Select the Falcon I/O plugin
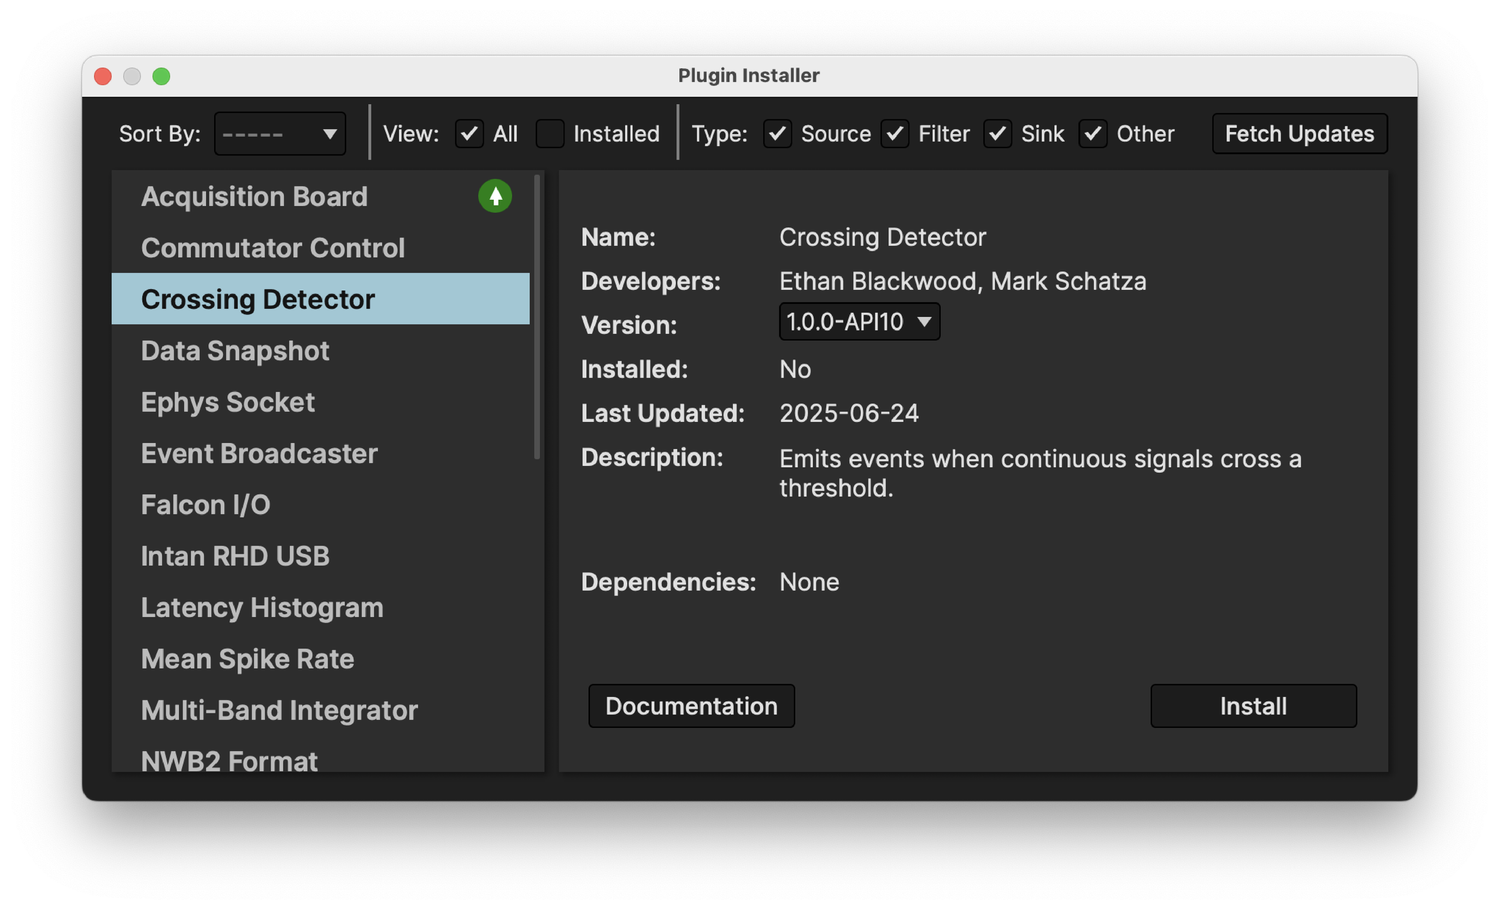The image size is (1500, 910). click(x=206, y=504)
